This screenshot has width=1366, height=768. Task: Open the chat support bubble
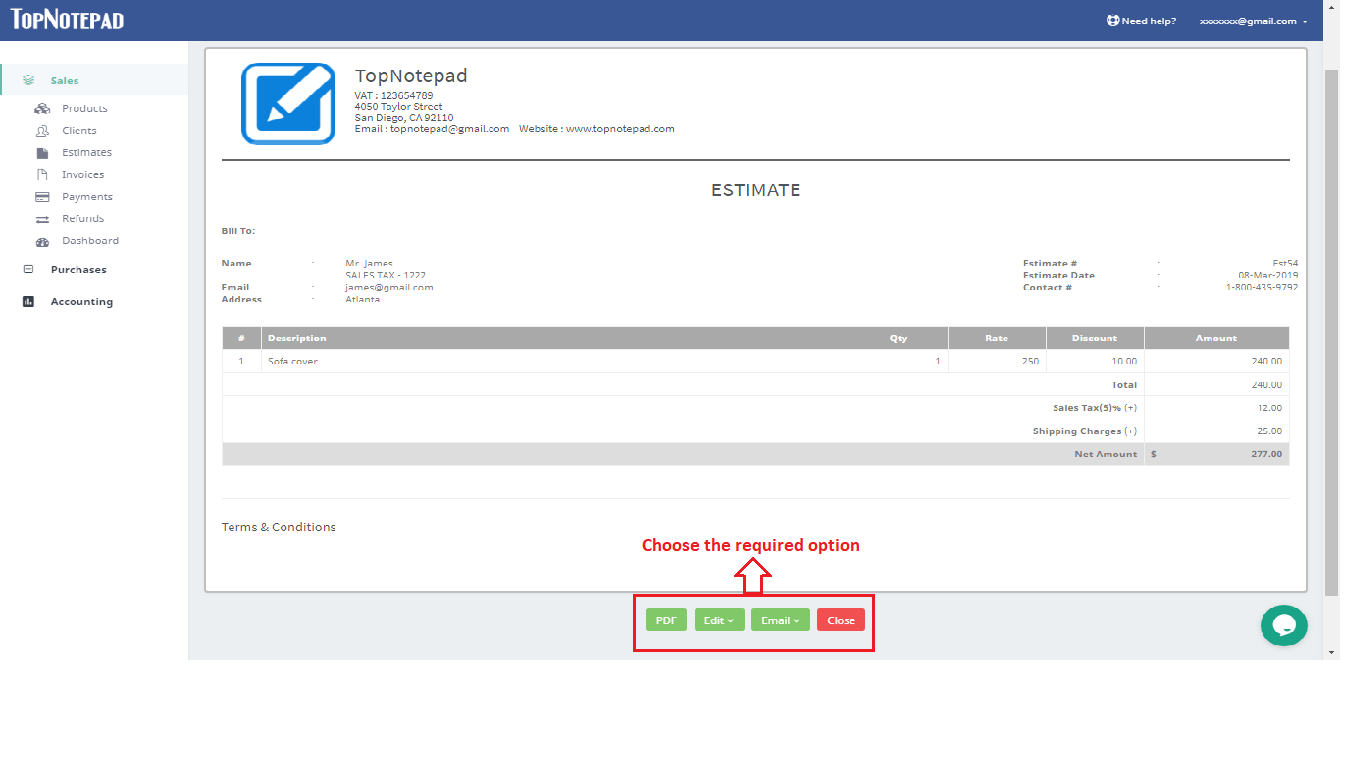pos(1284,626)
